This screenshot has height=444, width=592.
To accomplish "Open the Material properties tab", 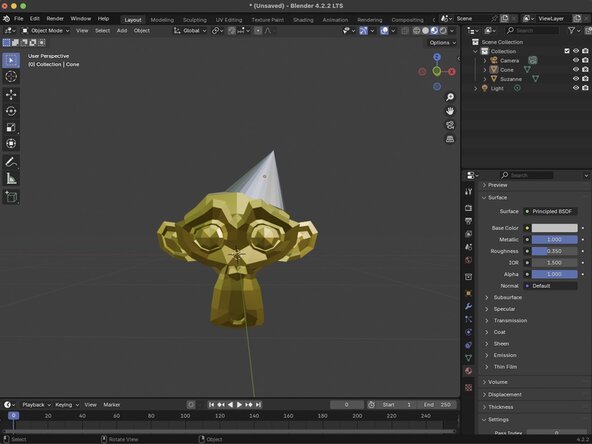I will [x=469, y=371].
